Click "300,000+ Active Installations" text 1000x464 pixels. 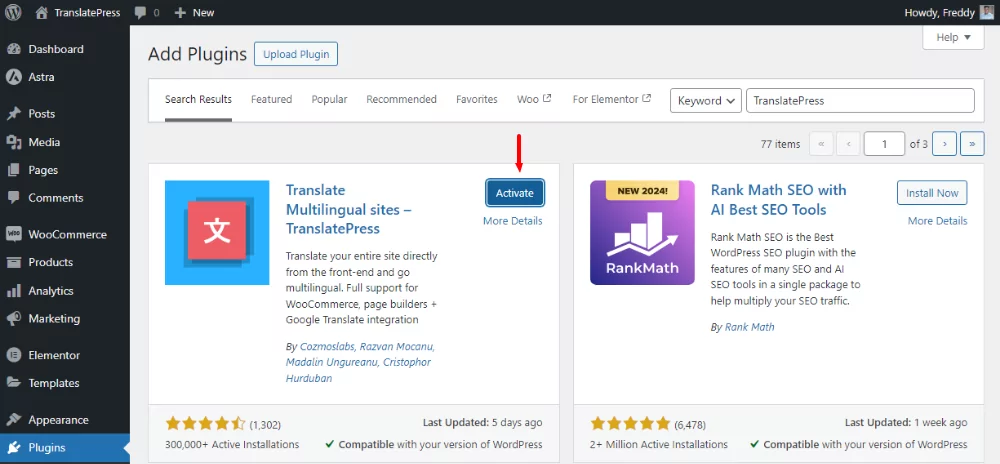pyautogui.click(x=232, y=444)
